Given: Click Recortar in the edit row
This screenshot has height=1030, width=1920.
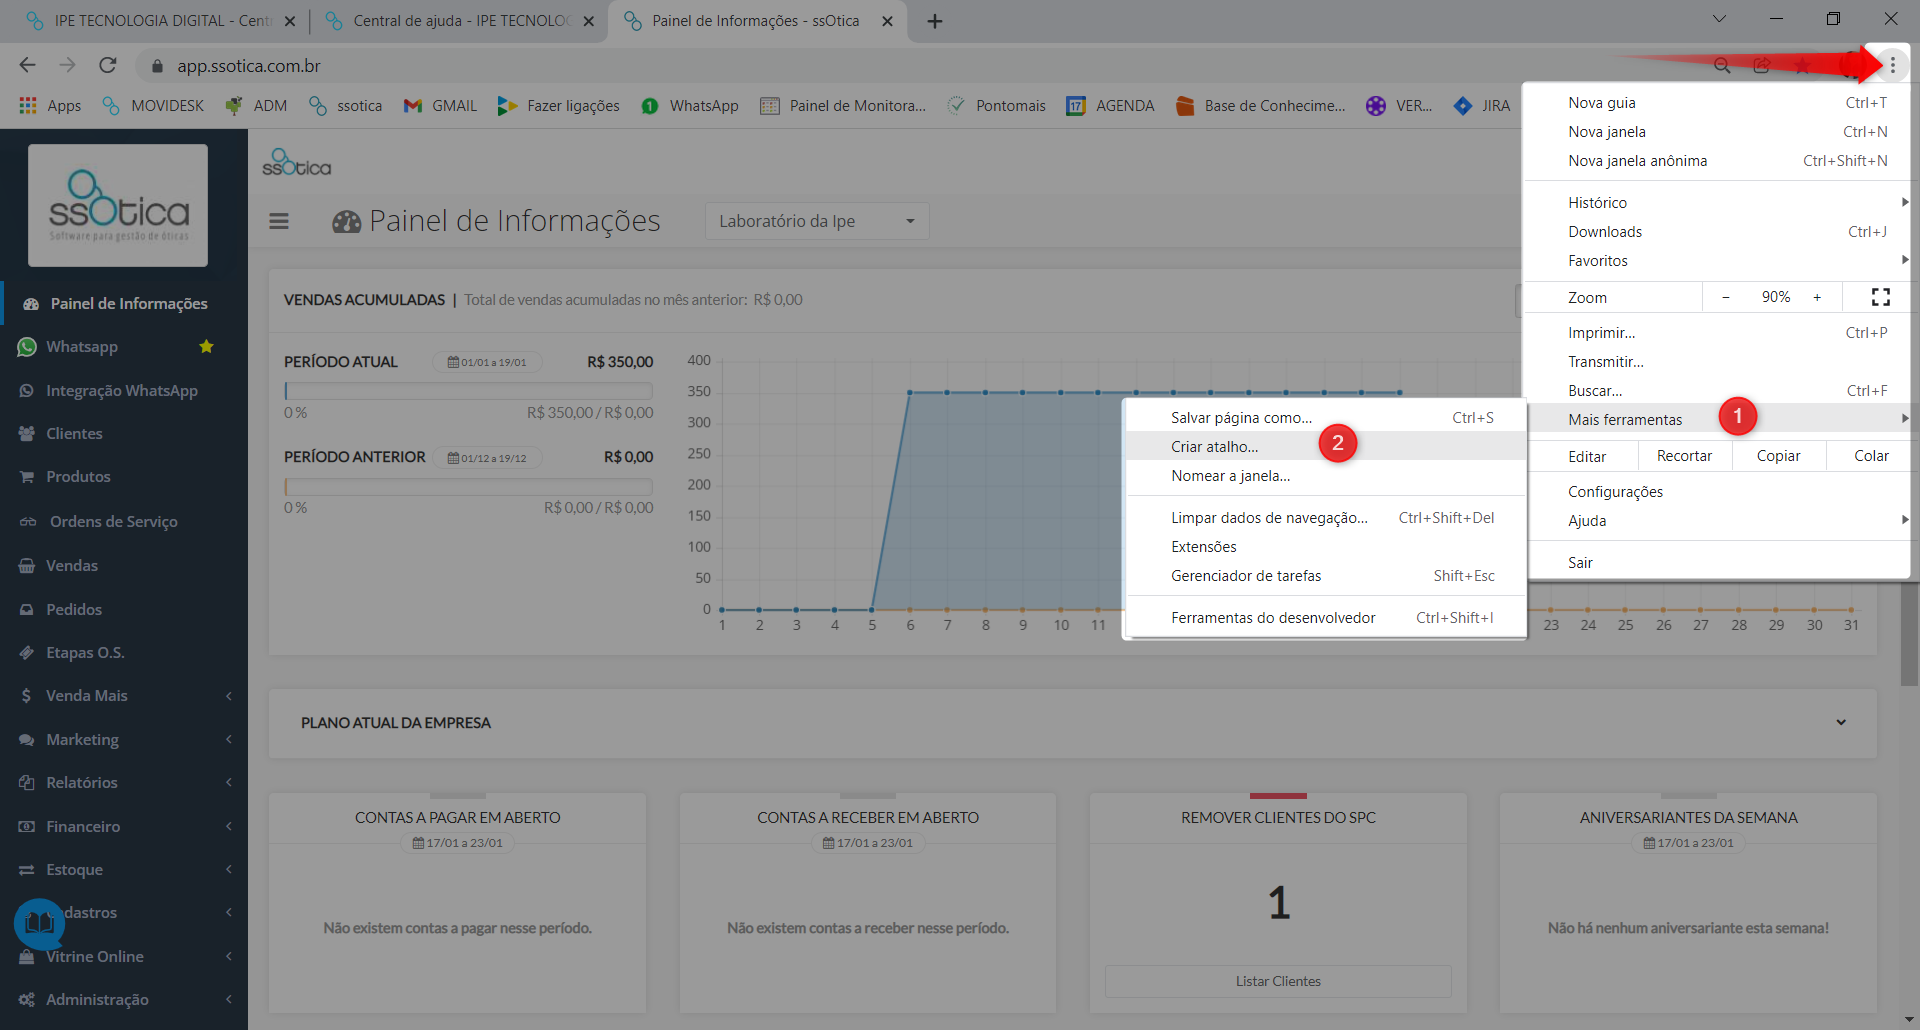Looking at the screenshot, I should click(1684, 455).
